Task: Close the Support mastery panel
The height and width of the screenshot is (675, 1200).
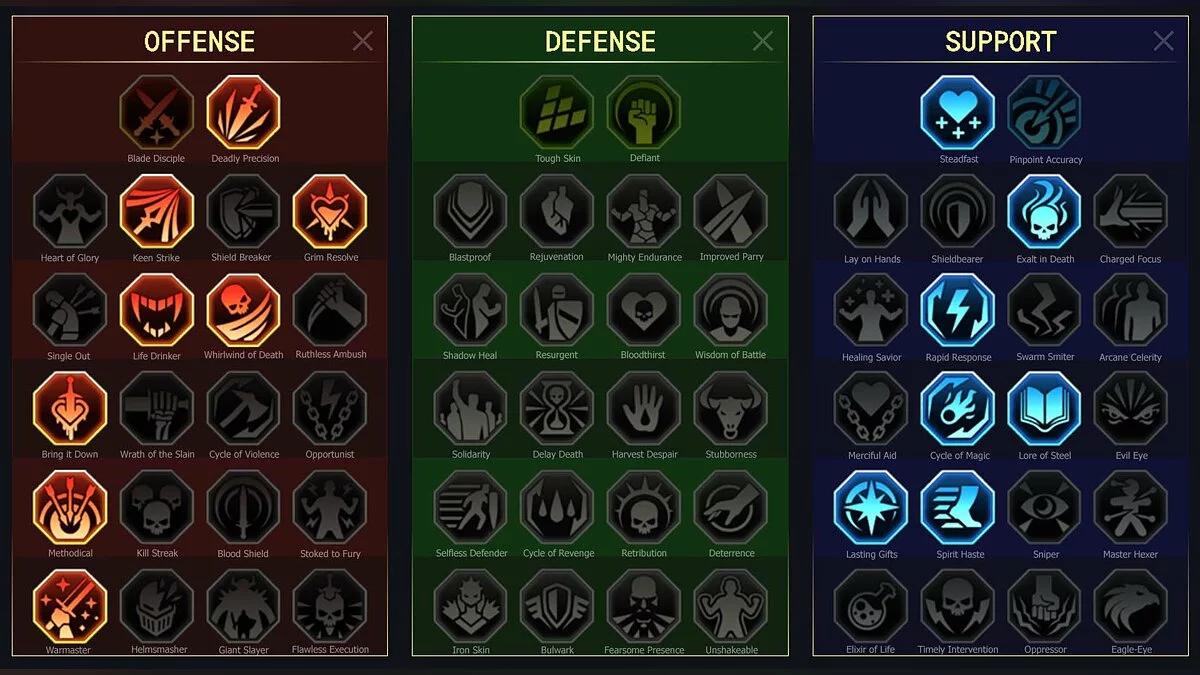Action: click(x=1163, y=41)
